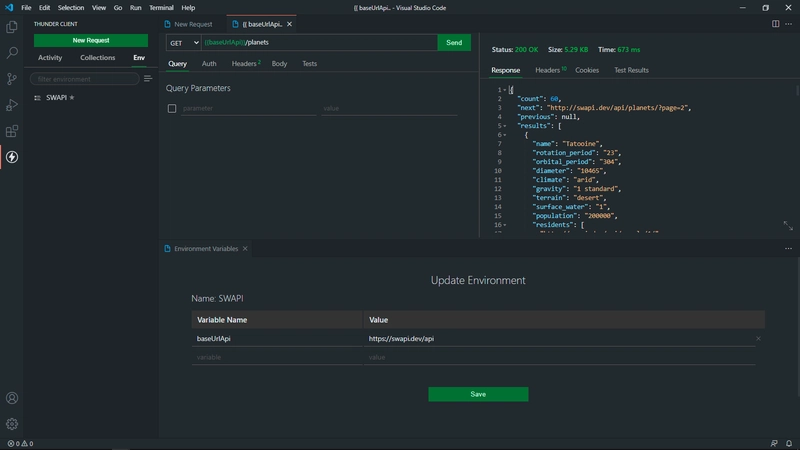Open the View menu

coord(99,8)
